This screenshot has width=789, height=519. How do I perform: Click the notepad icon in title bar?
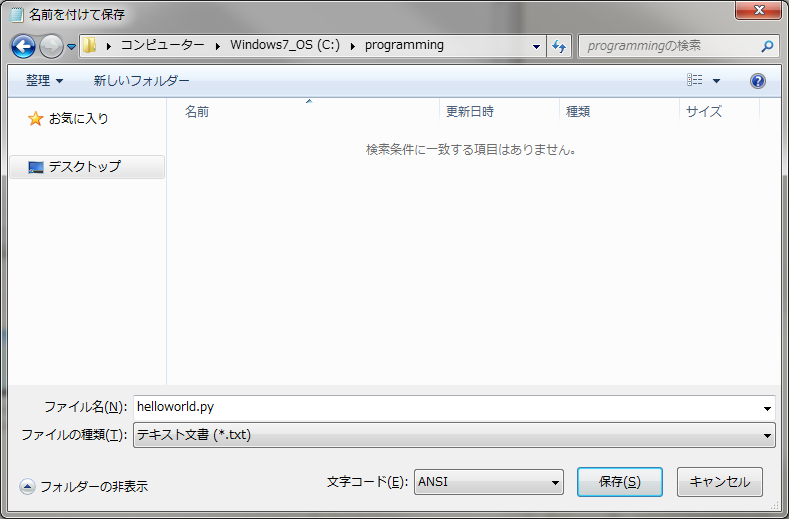[17, 14]
